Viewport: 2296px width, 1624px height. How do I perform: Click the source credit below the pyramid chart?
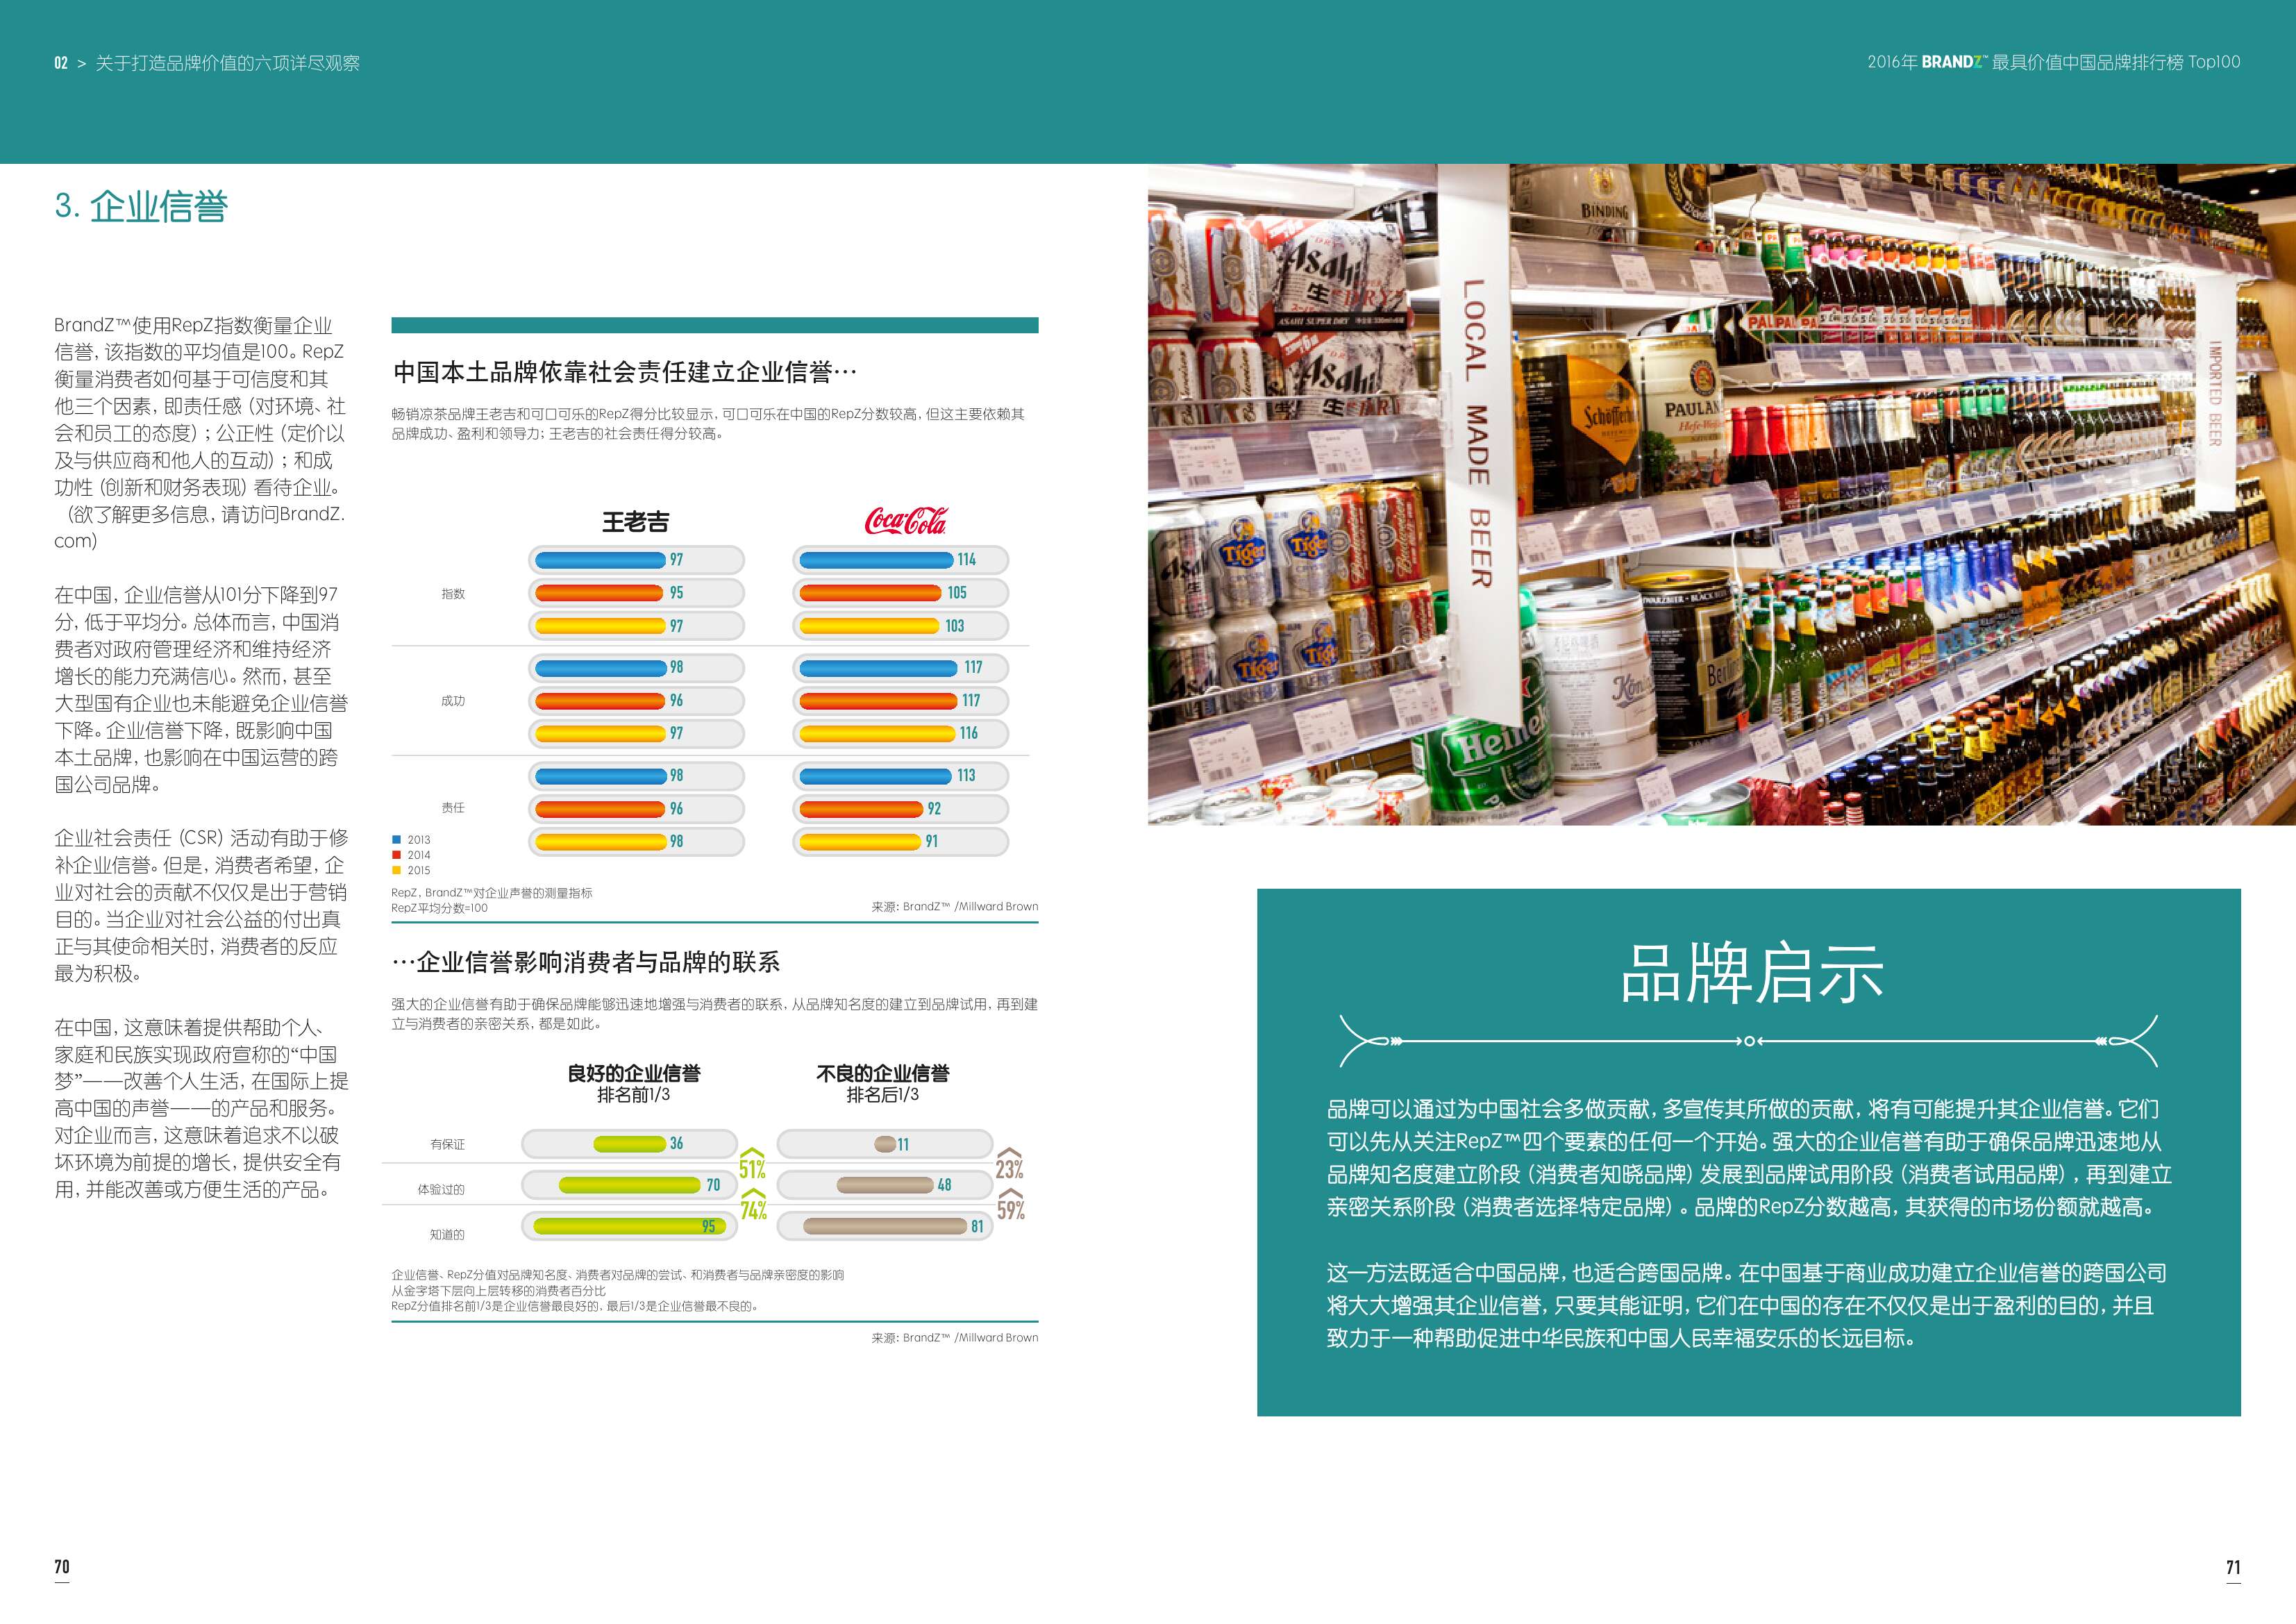click(955, 1338)
